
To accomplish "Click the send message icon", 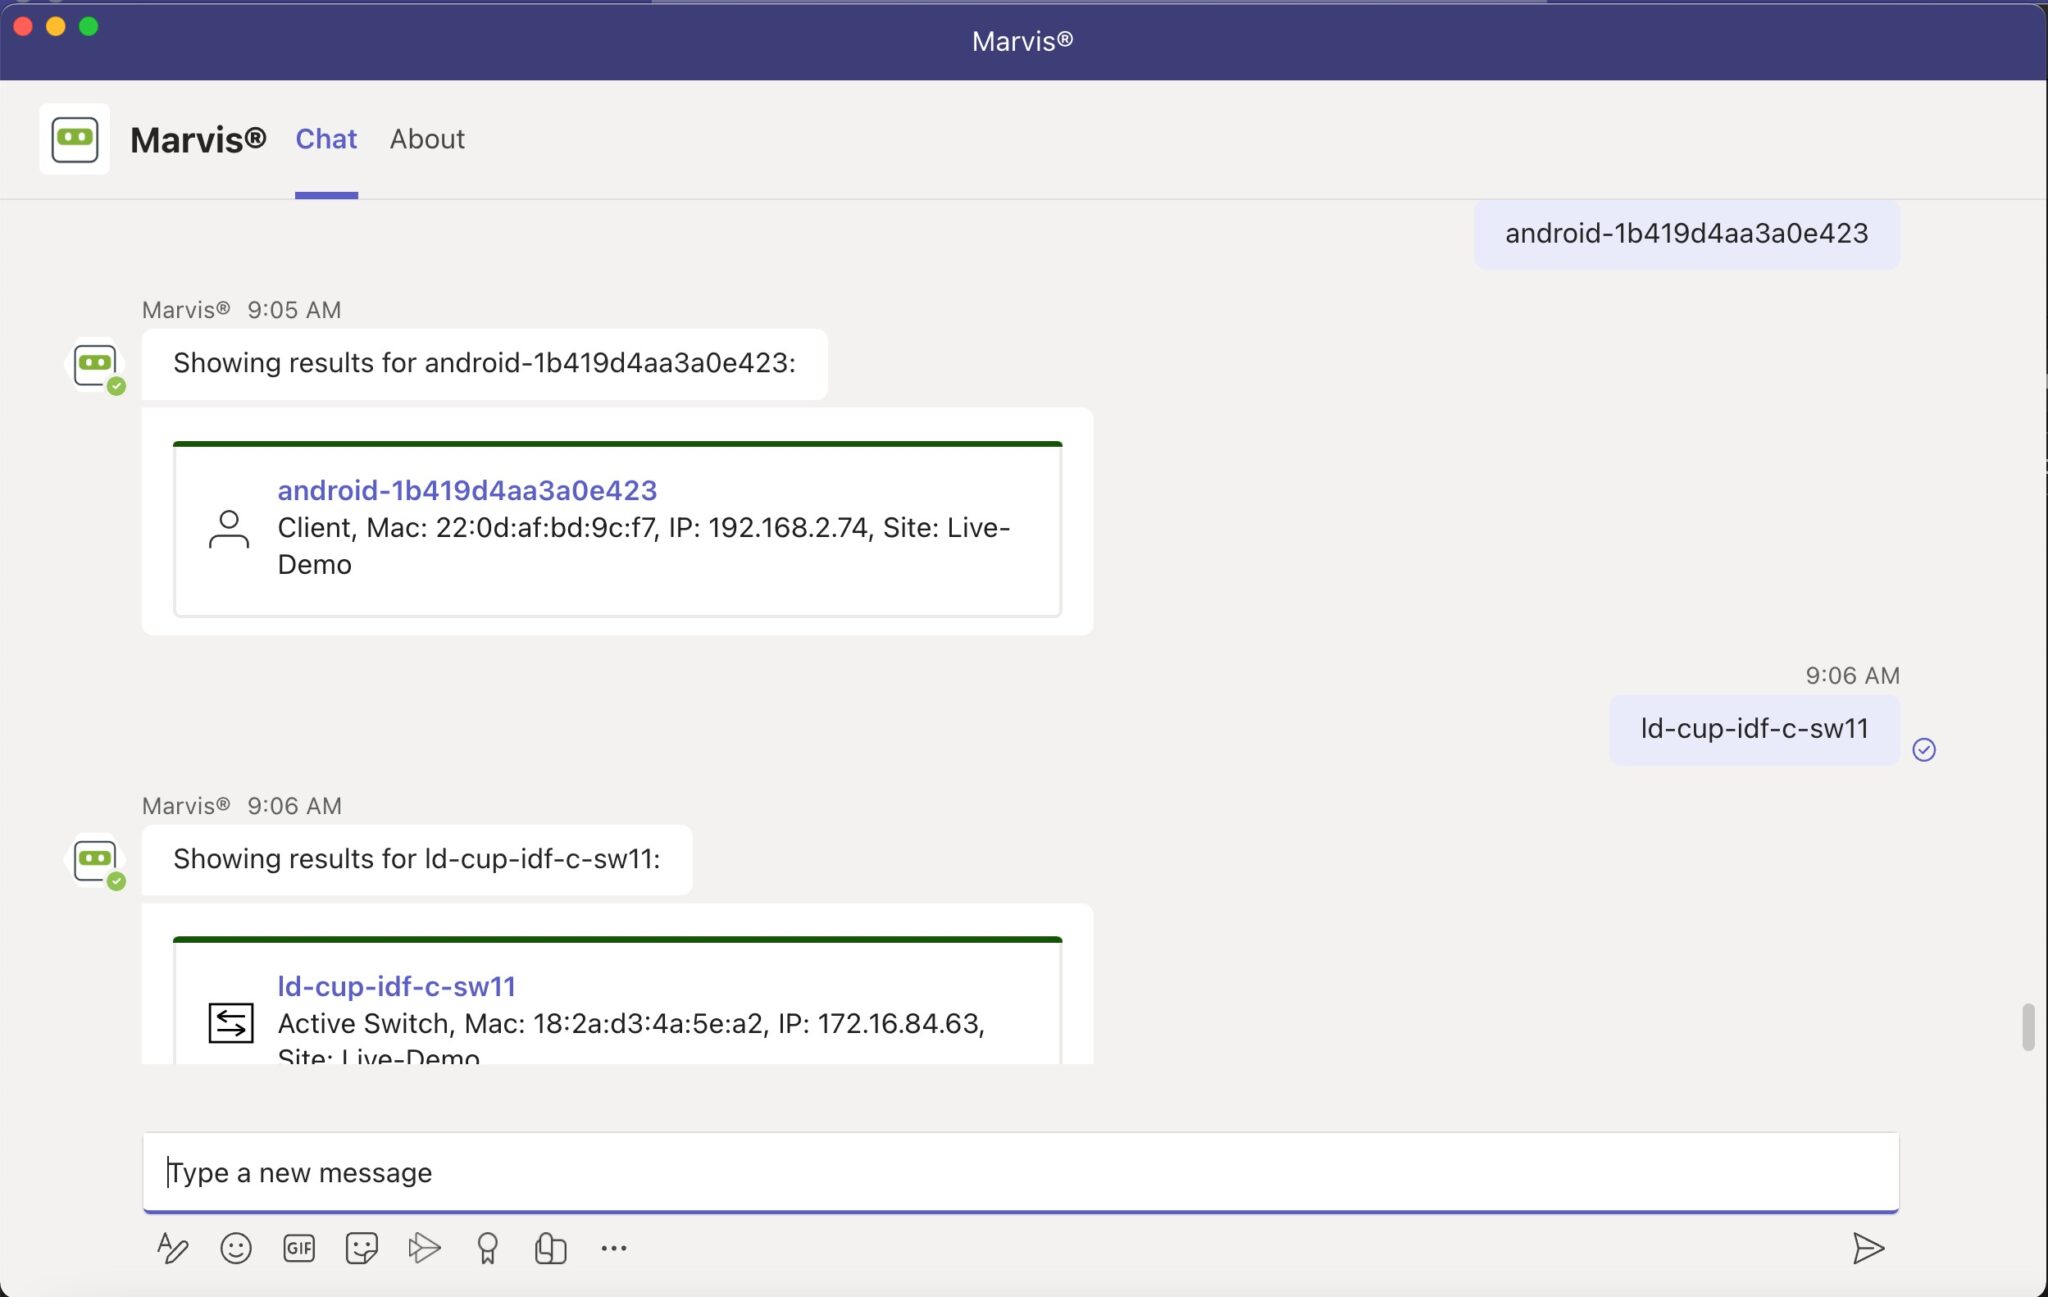I will (1869, 1247).
